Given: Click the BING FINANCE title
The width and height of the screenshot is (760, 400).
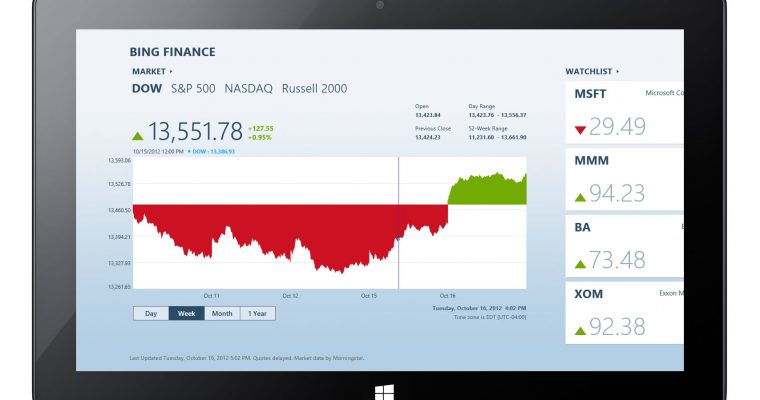Looking at the screenshot, I should (x=173, y=52).
